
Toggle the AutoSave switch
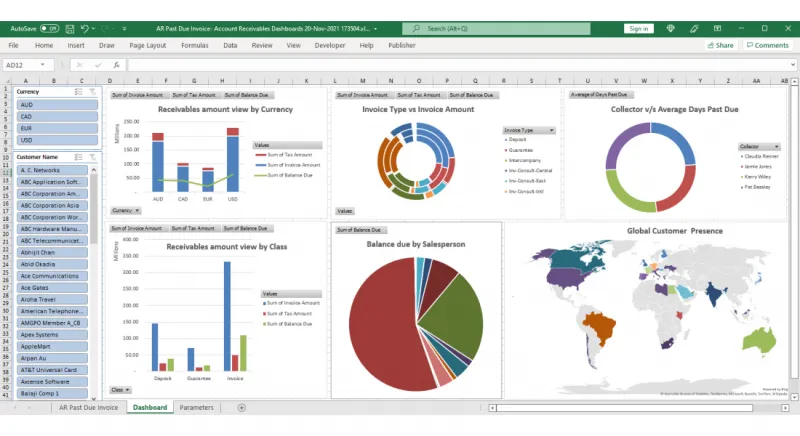[49, 29]
